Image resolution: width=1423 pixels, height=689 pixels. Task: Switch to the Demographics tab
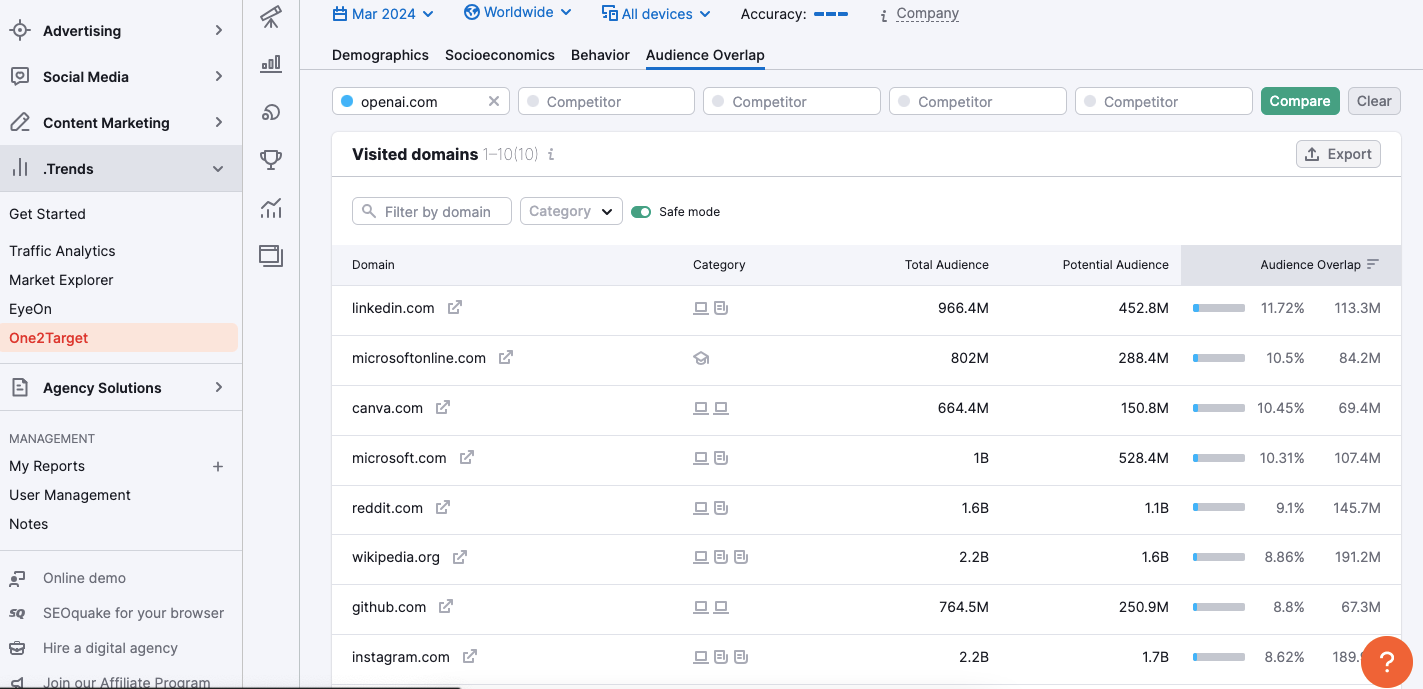[x=380, y=55]
